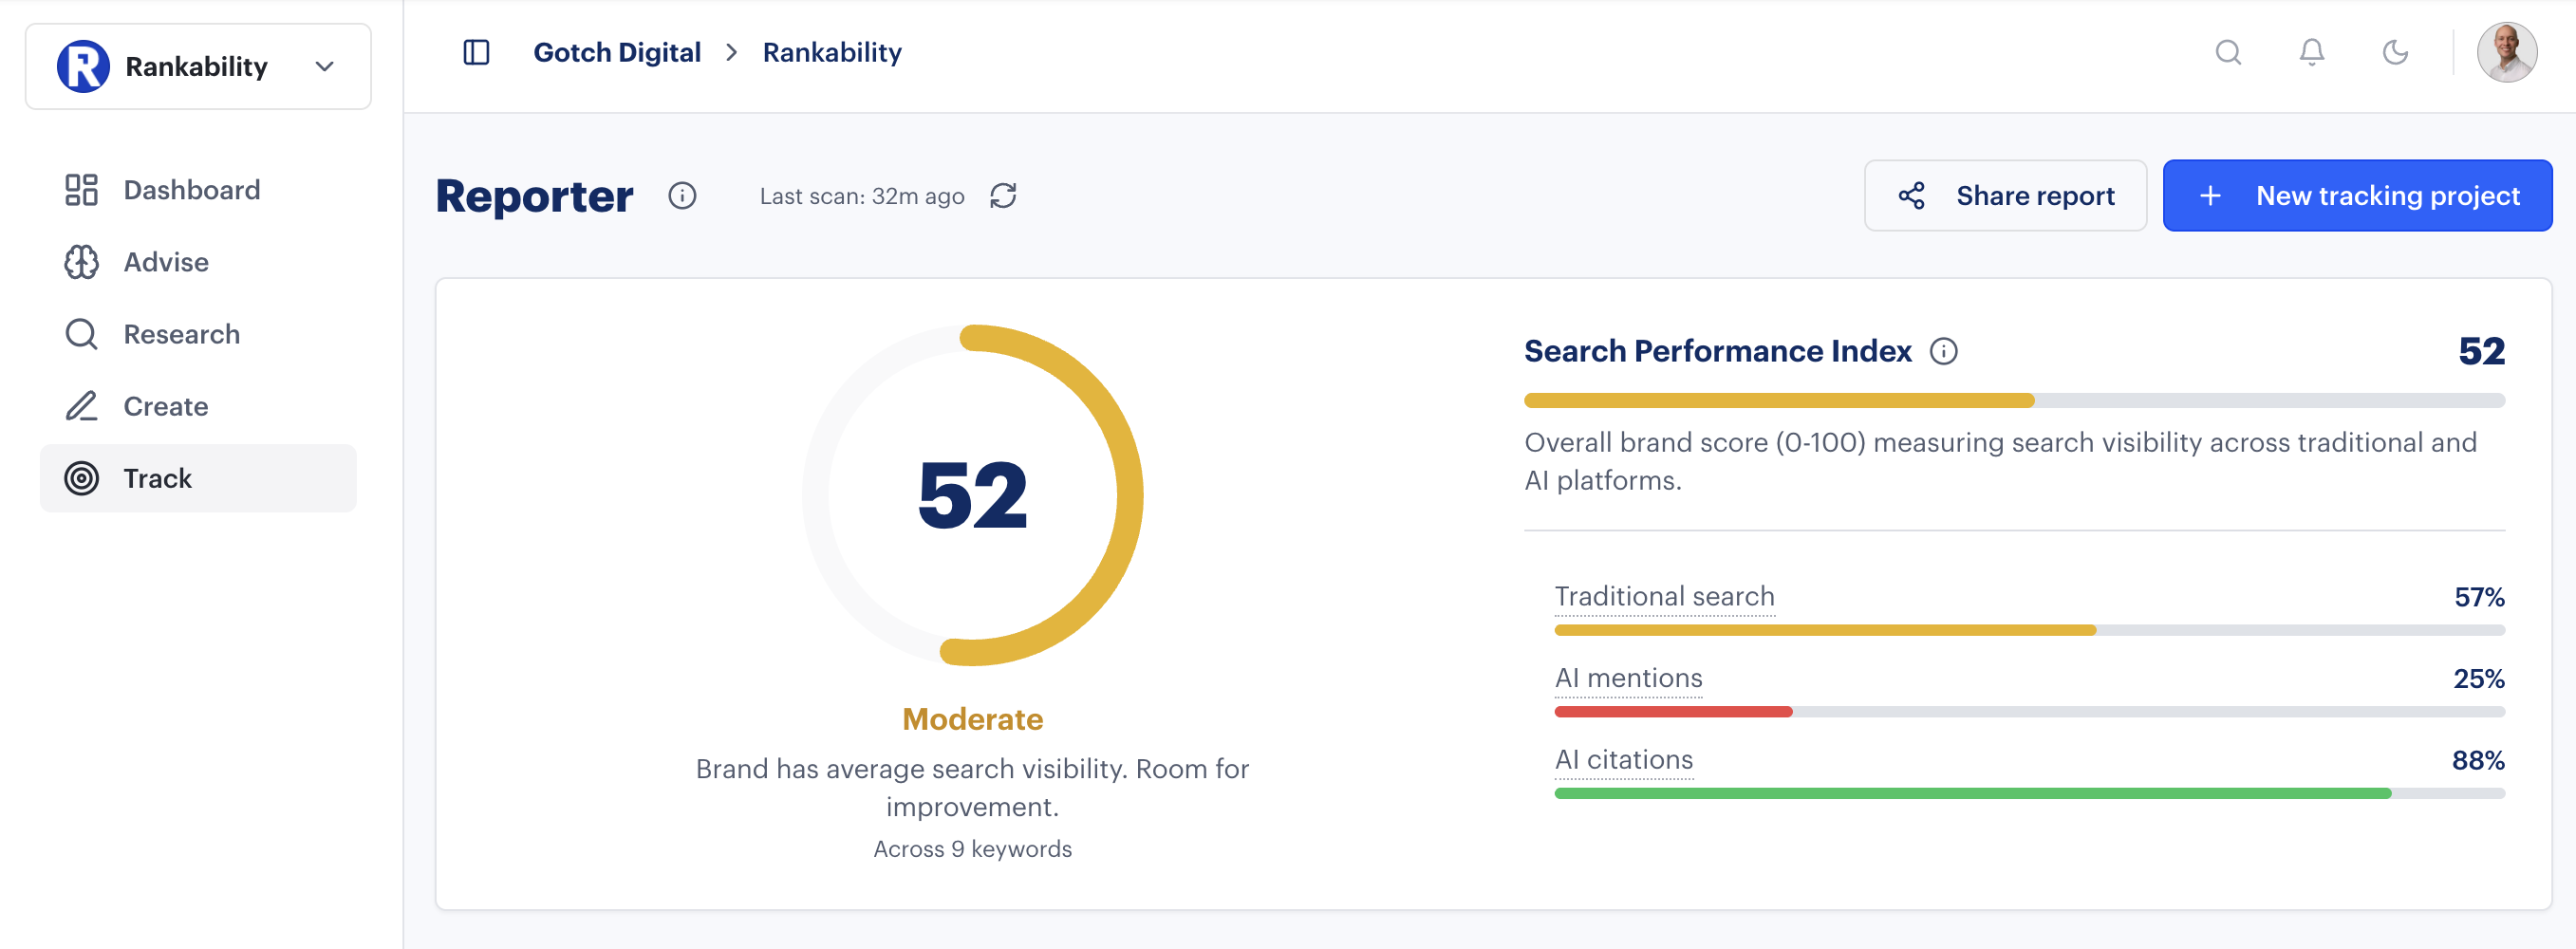The width and height of the screenshot is (2576, 949).
Task: Open the Research search tool
Action: [x=81, y=334]
